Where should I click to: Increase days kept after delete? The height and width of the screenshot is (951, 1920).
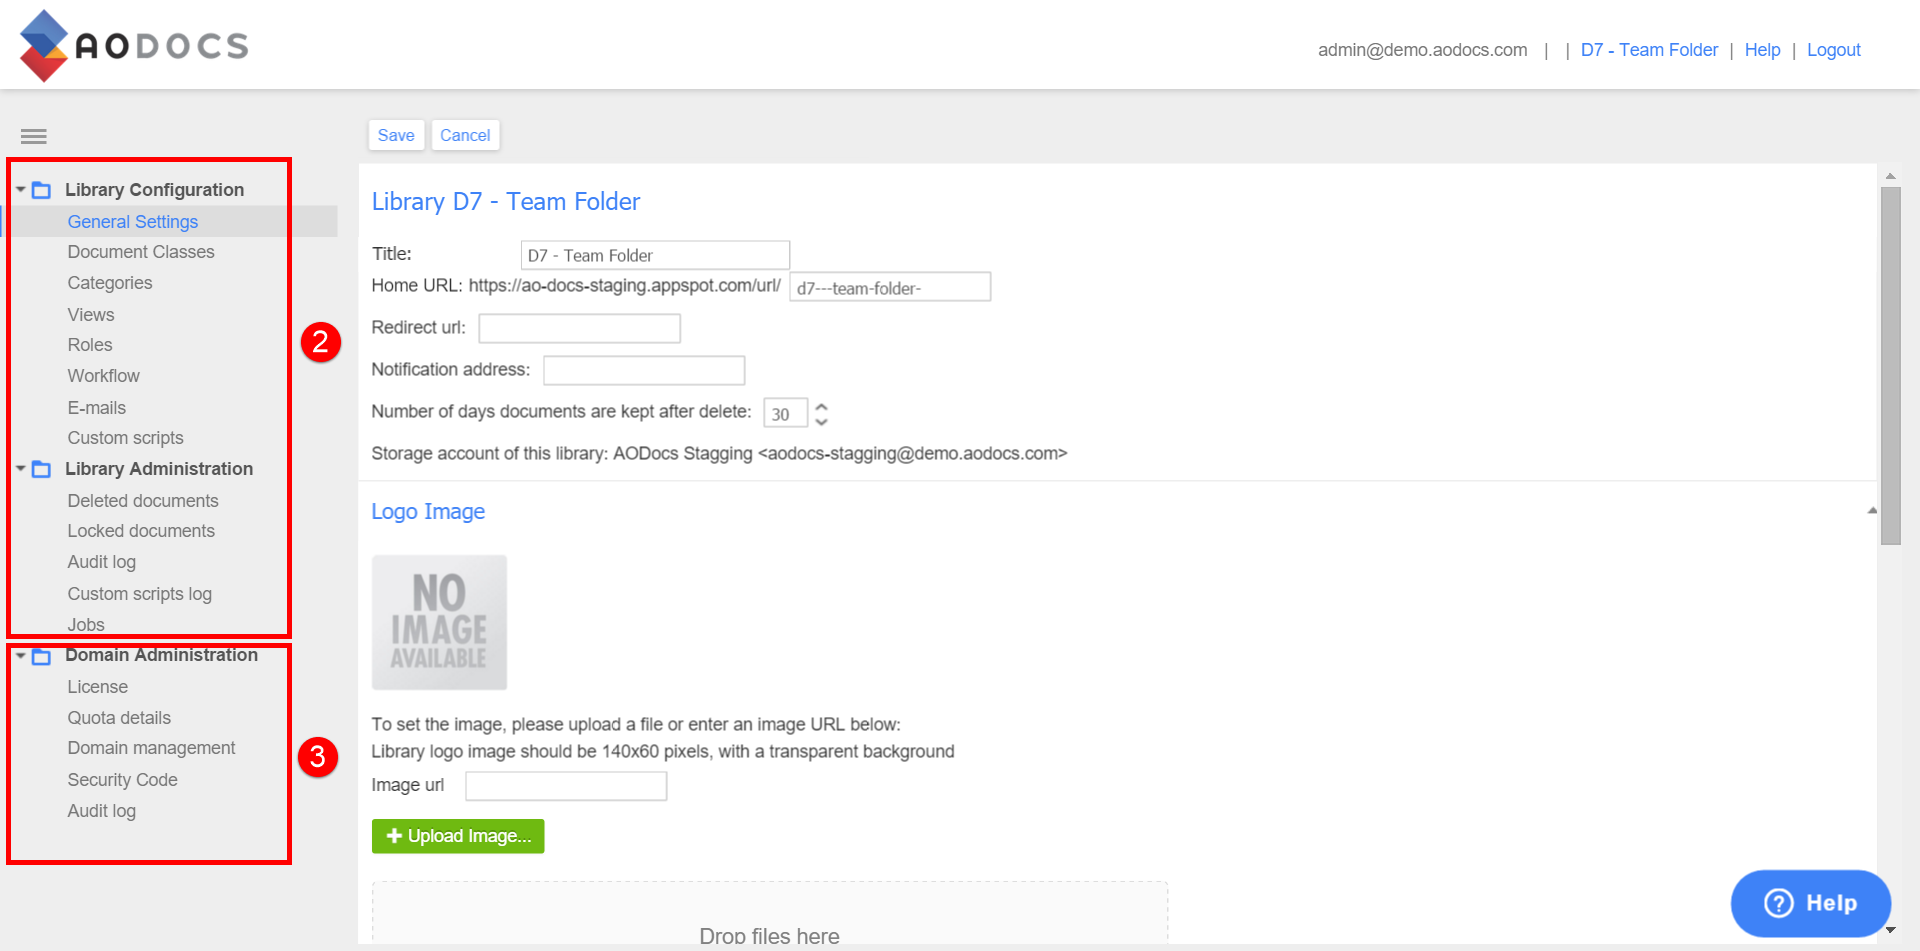tap(821, 406)
